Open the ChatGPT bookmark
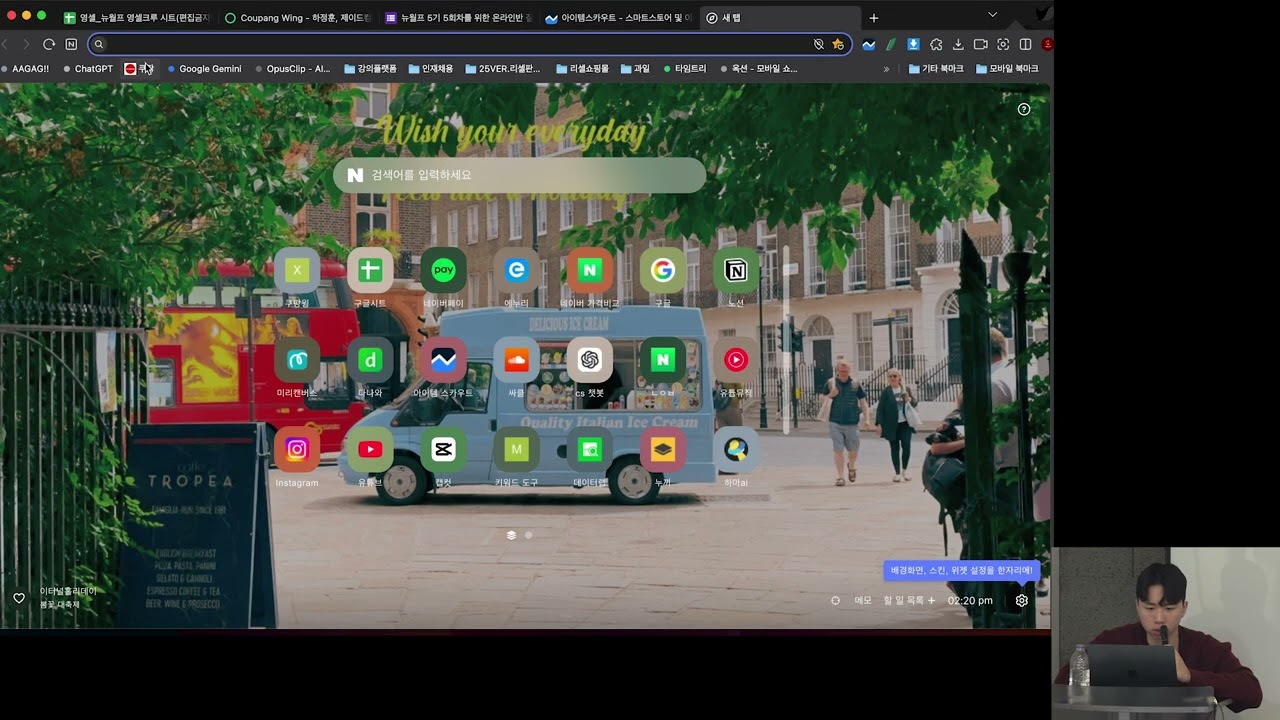This screenshot has width=1280, height=720. tap(88, 69)
